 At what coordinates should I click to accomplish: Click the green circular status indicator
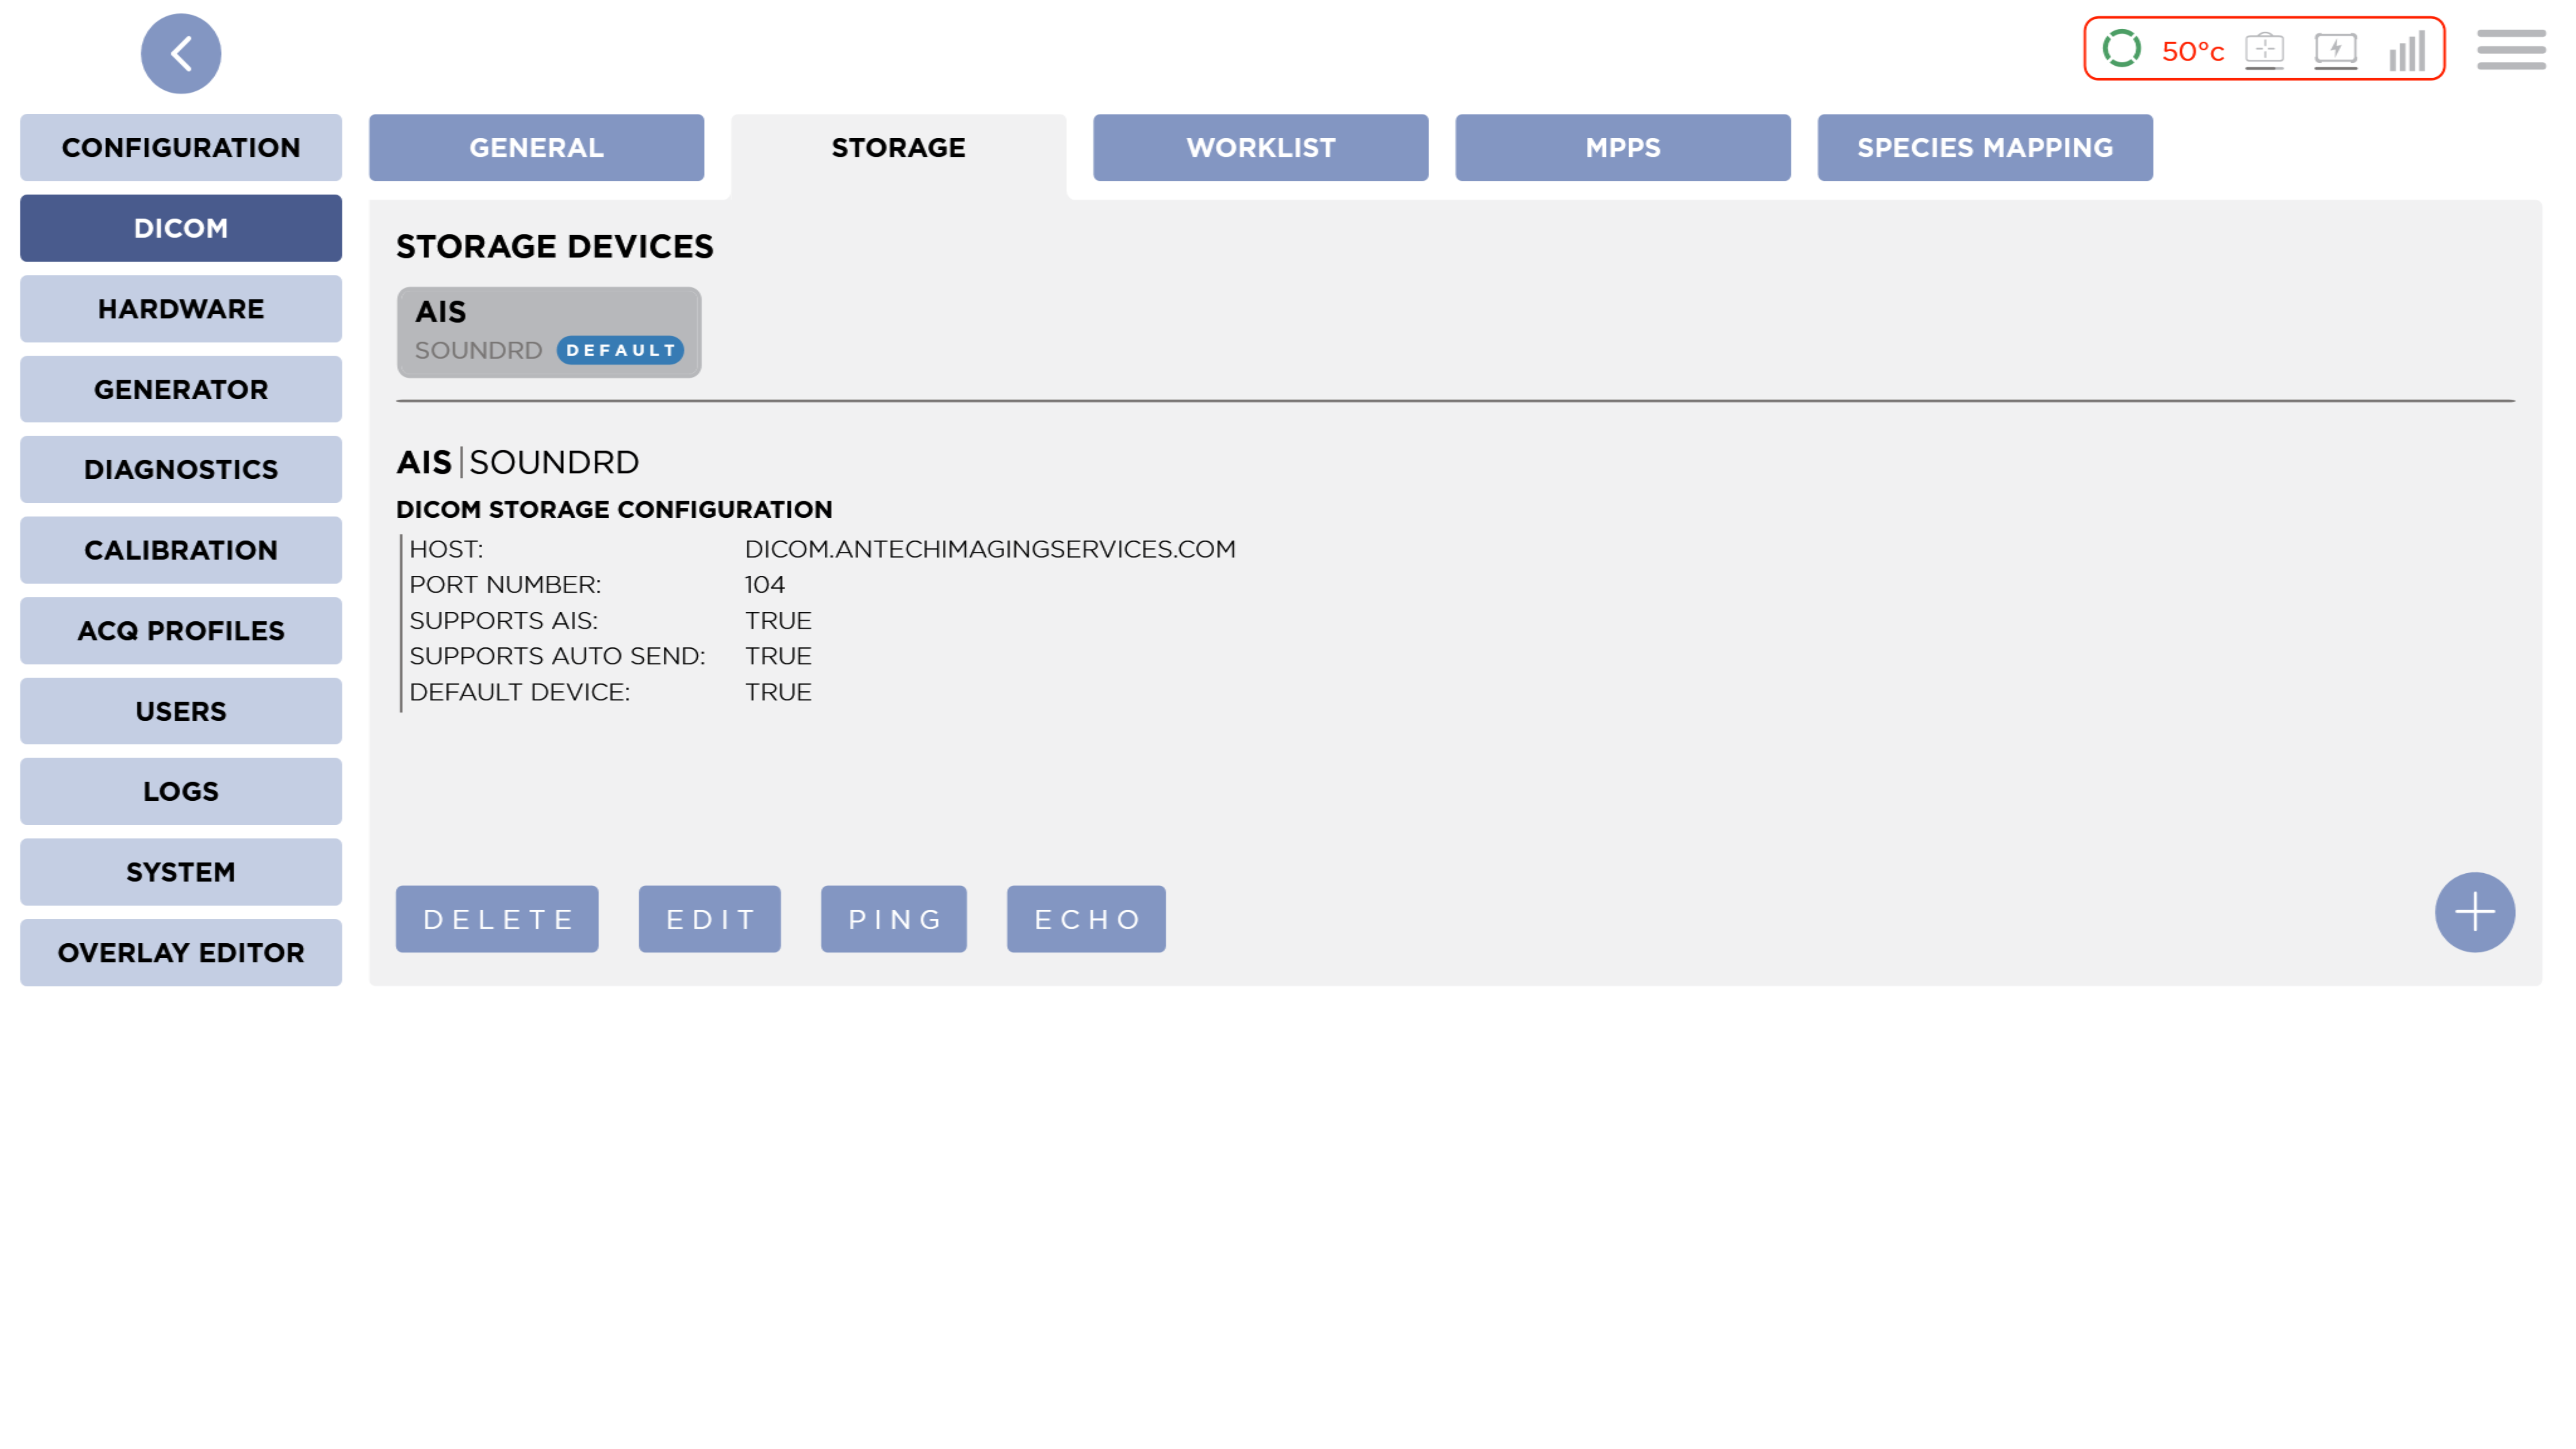2121,48
